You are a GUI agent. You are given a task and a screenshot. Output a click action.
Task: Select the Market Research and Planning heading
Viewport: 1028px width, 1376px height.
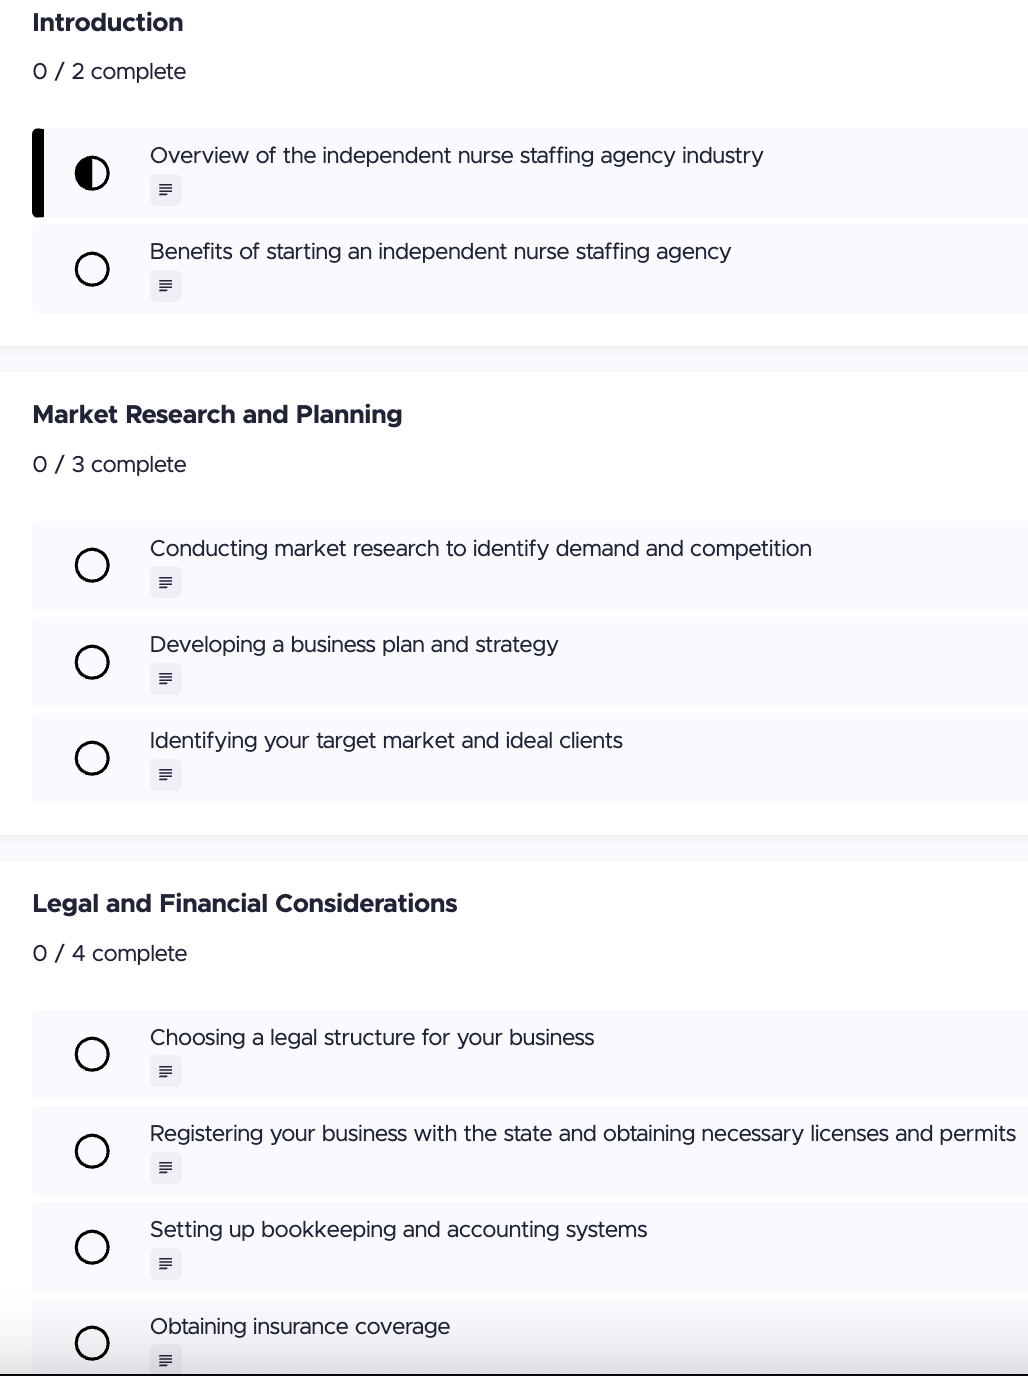click(217, 415)
